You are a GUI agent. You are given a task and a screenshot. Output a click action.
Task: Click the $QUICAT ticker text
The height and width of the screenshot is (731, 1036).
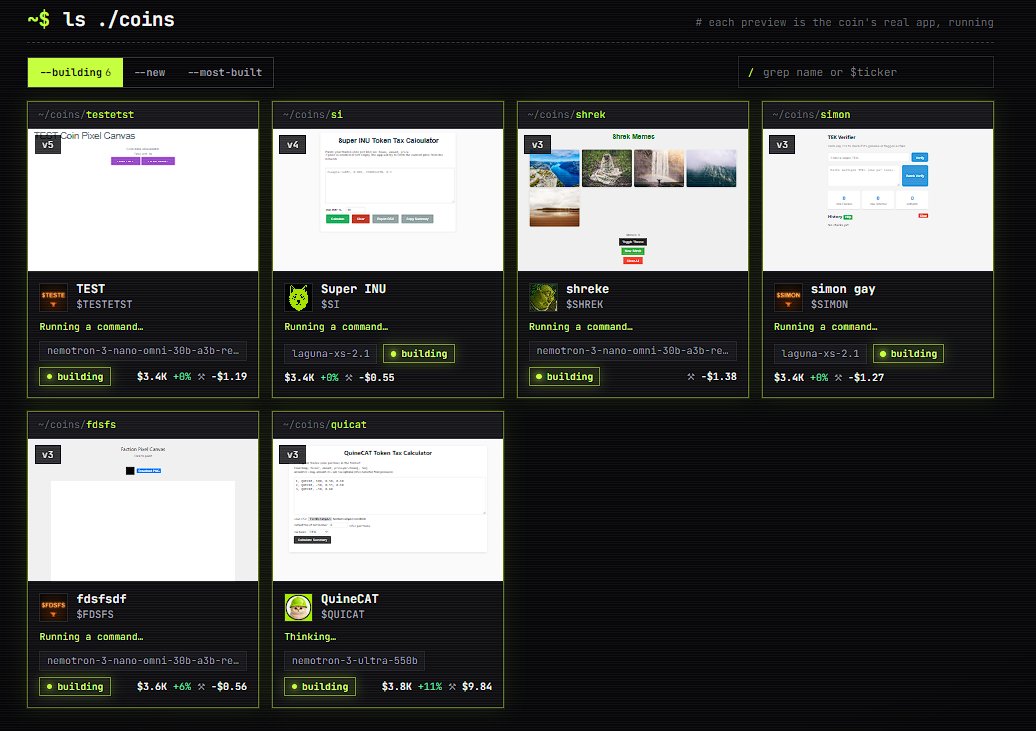tap(342, 615)
